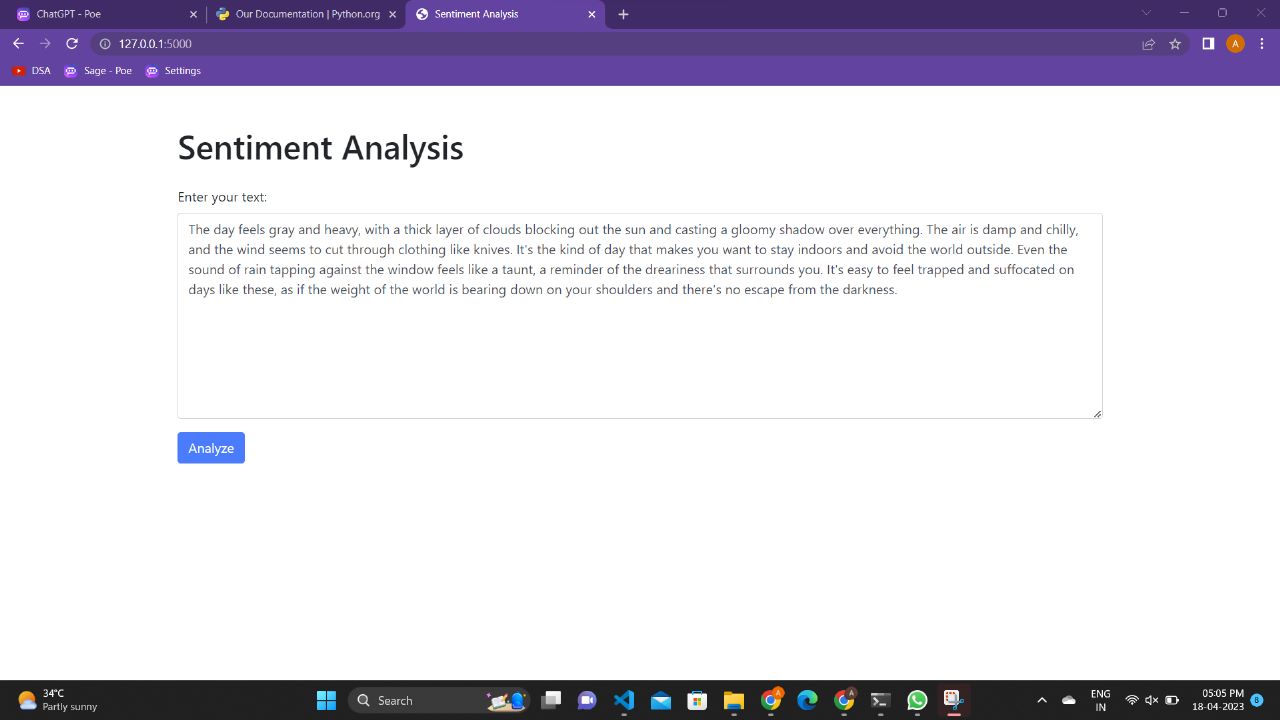Switch to the ChatGPT - Poe tab

(x=100, y=14)
